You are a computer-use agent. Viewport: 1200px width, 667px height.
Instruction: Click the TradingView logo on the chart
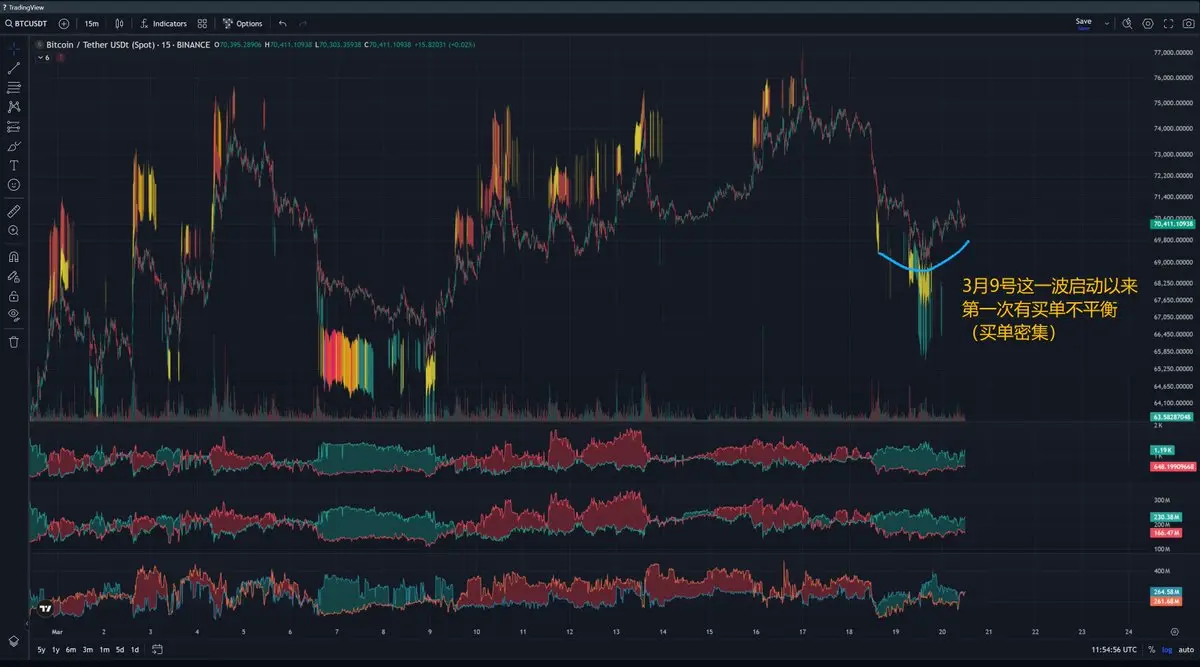pos(44,607)
